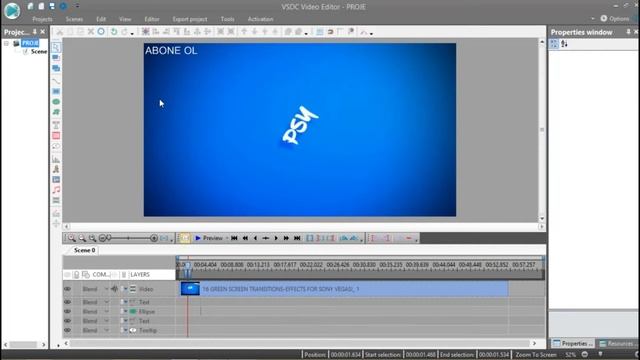Step one frame forward button

(x=276, y=238)
